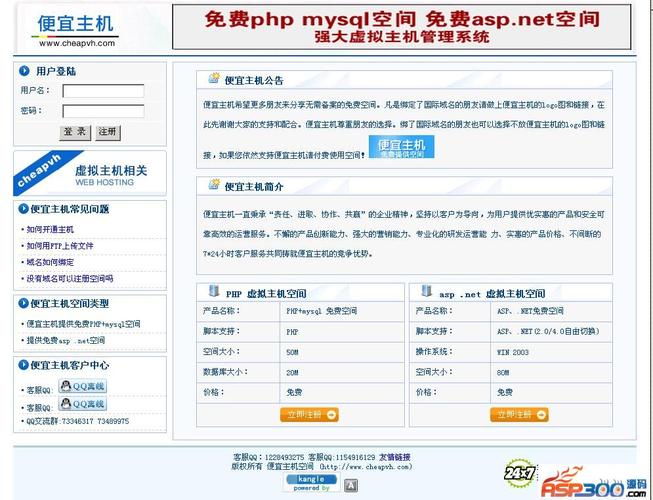653x500 pixels.
Task: Open the 友情链接 footer link
Action: pyautogui.click(x=394, y=457)
